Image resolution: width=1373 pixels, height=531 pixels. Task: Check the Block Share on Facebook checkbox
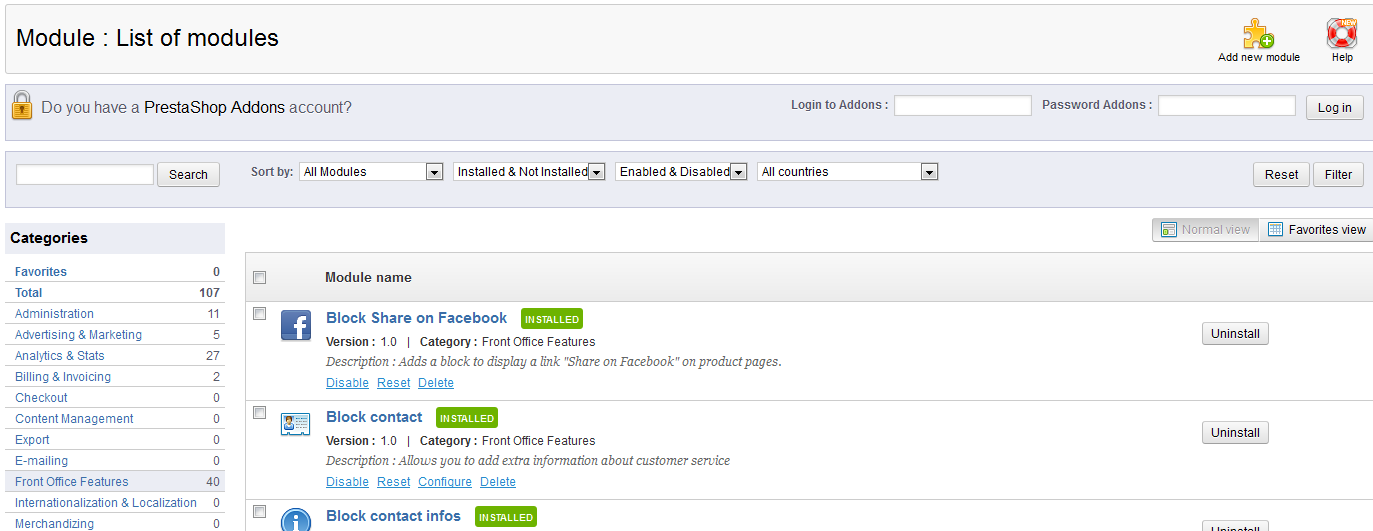click(x=260, y=314)
